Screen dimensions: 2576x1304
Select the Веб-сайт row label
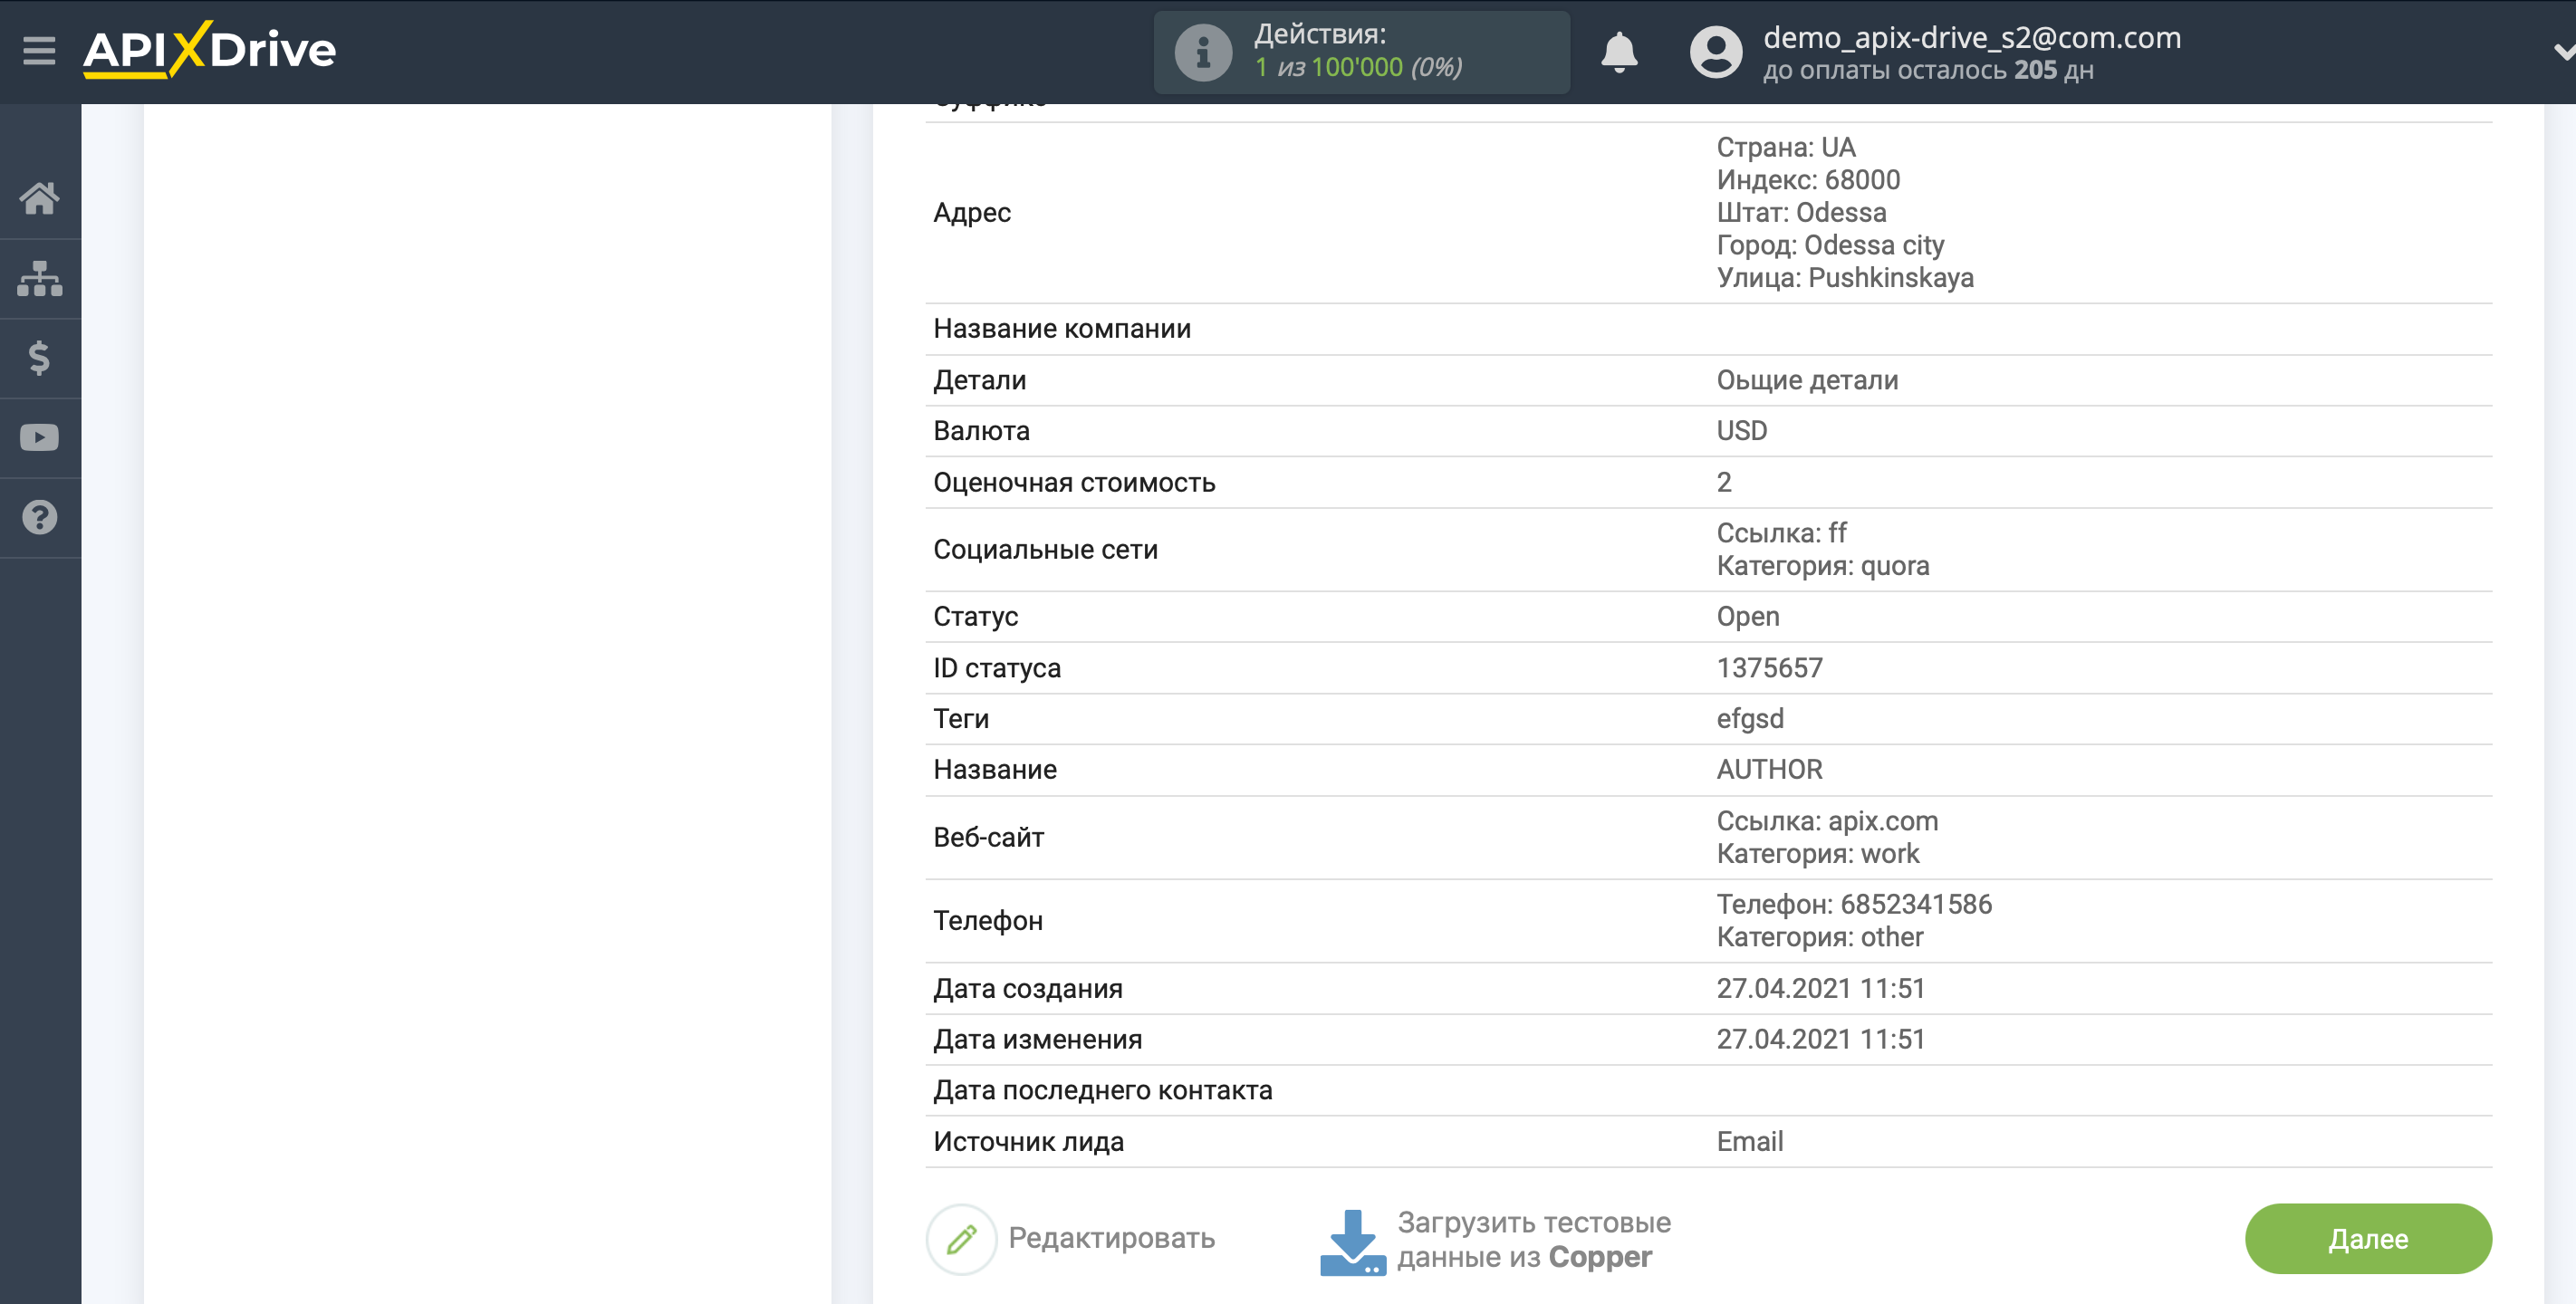click(988, 838)
